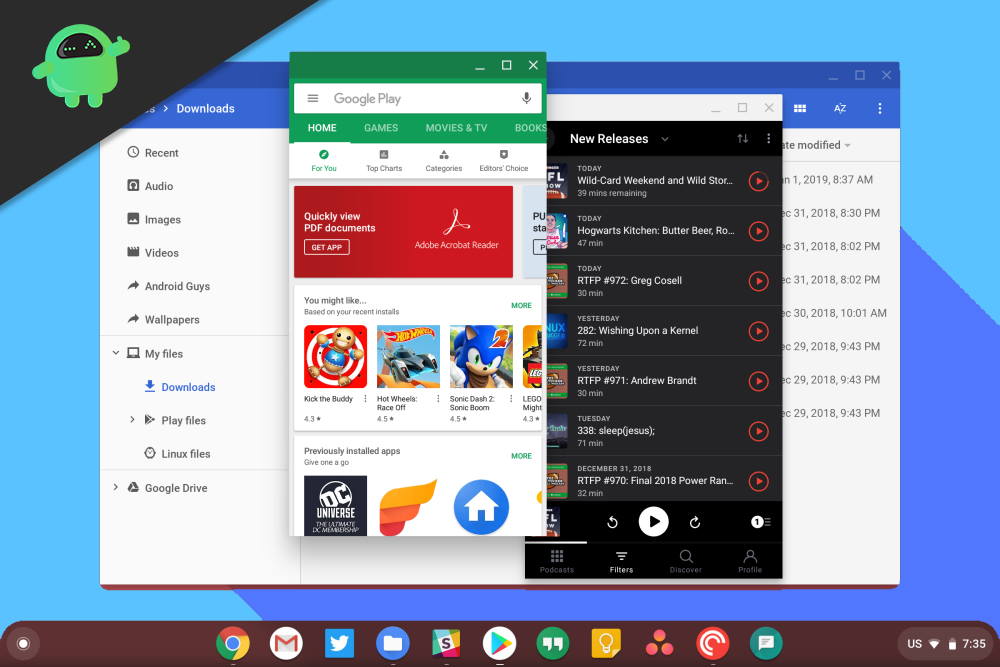Switch to the GAMES tab in Google Play
Screen dimensions: 1000x667
point(381,128)
